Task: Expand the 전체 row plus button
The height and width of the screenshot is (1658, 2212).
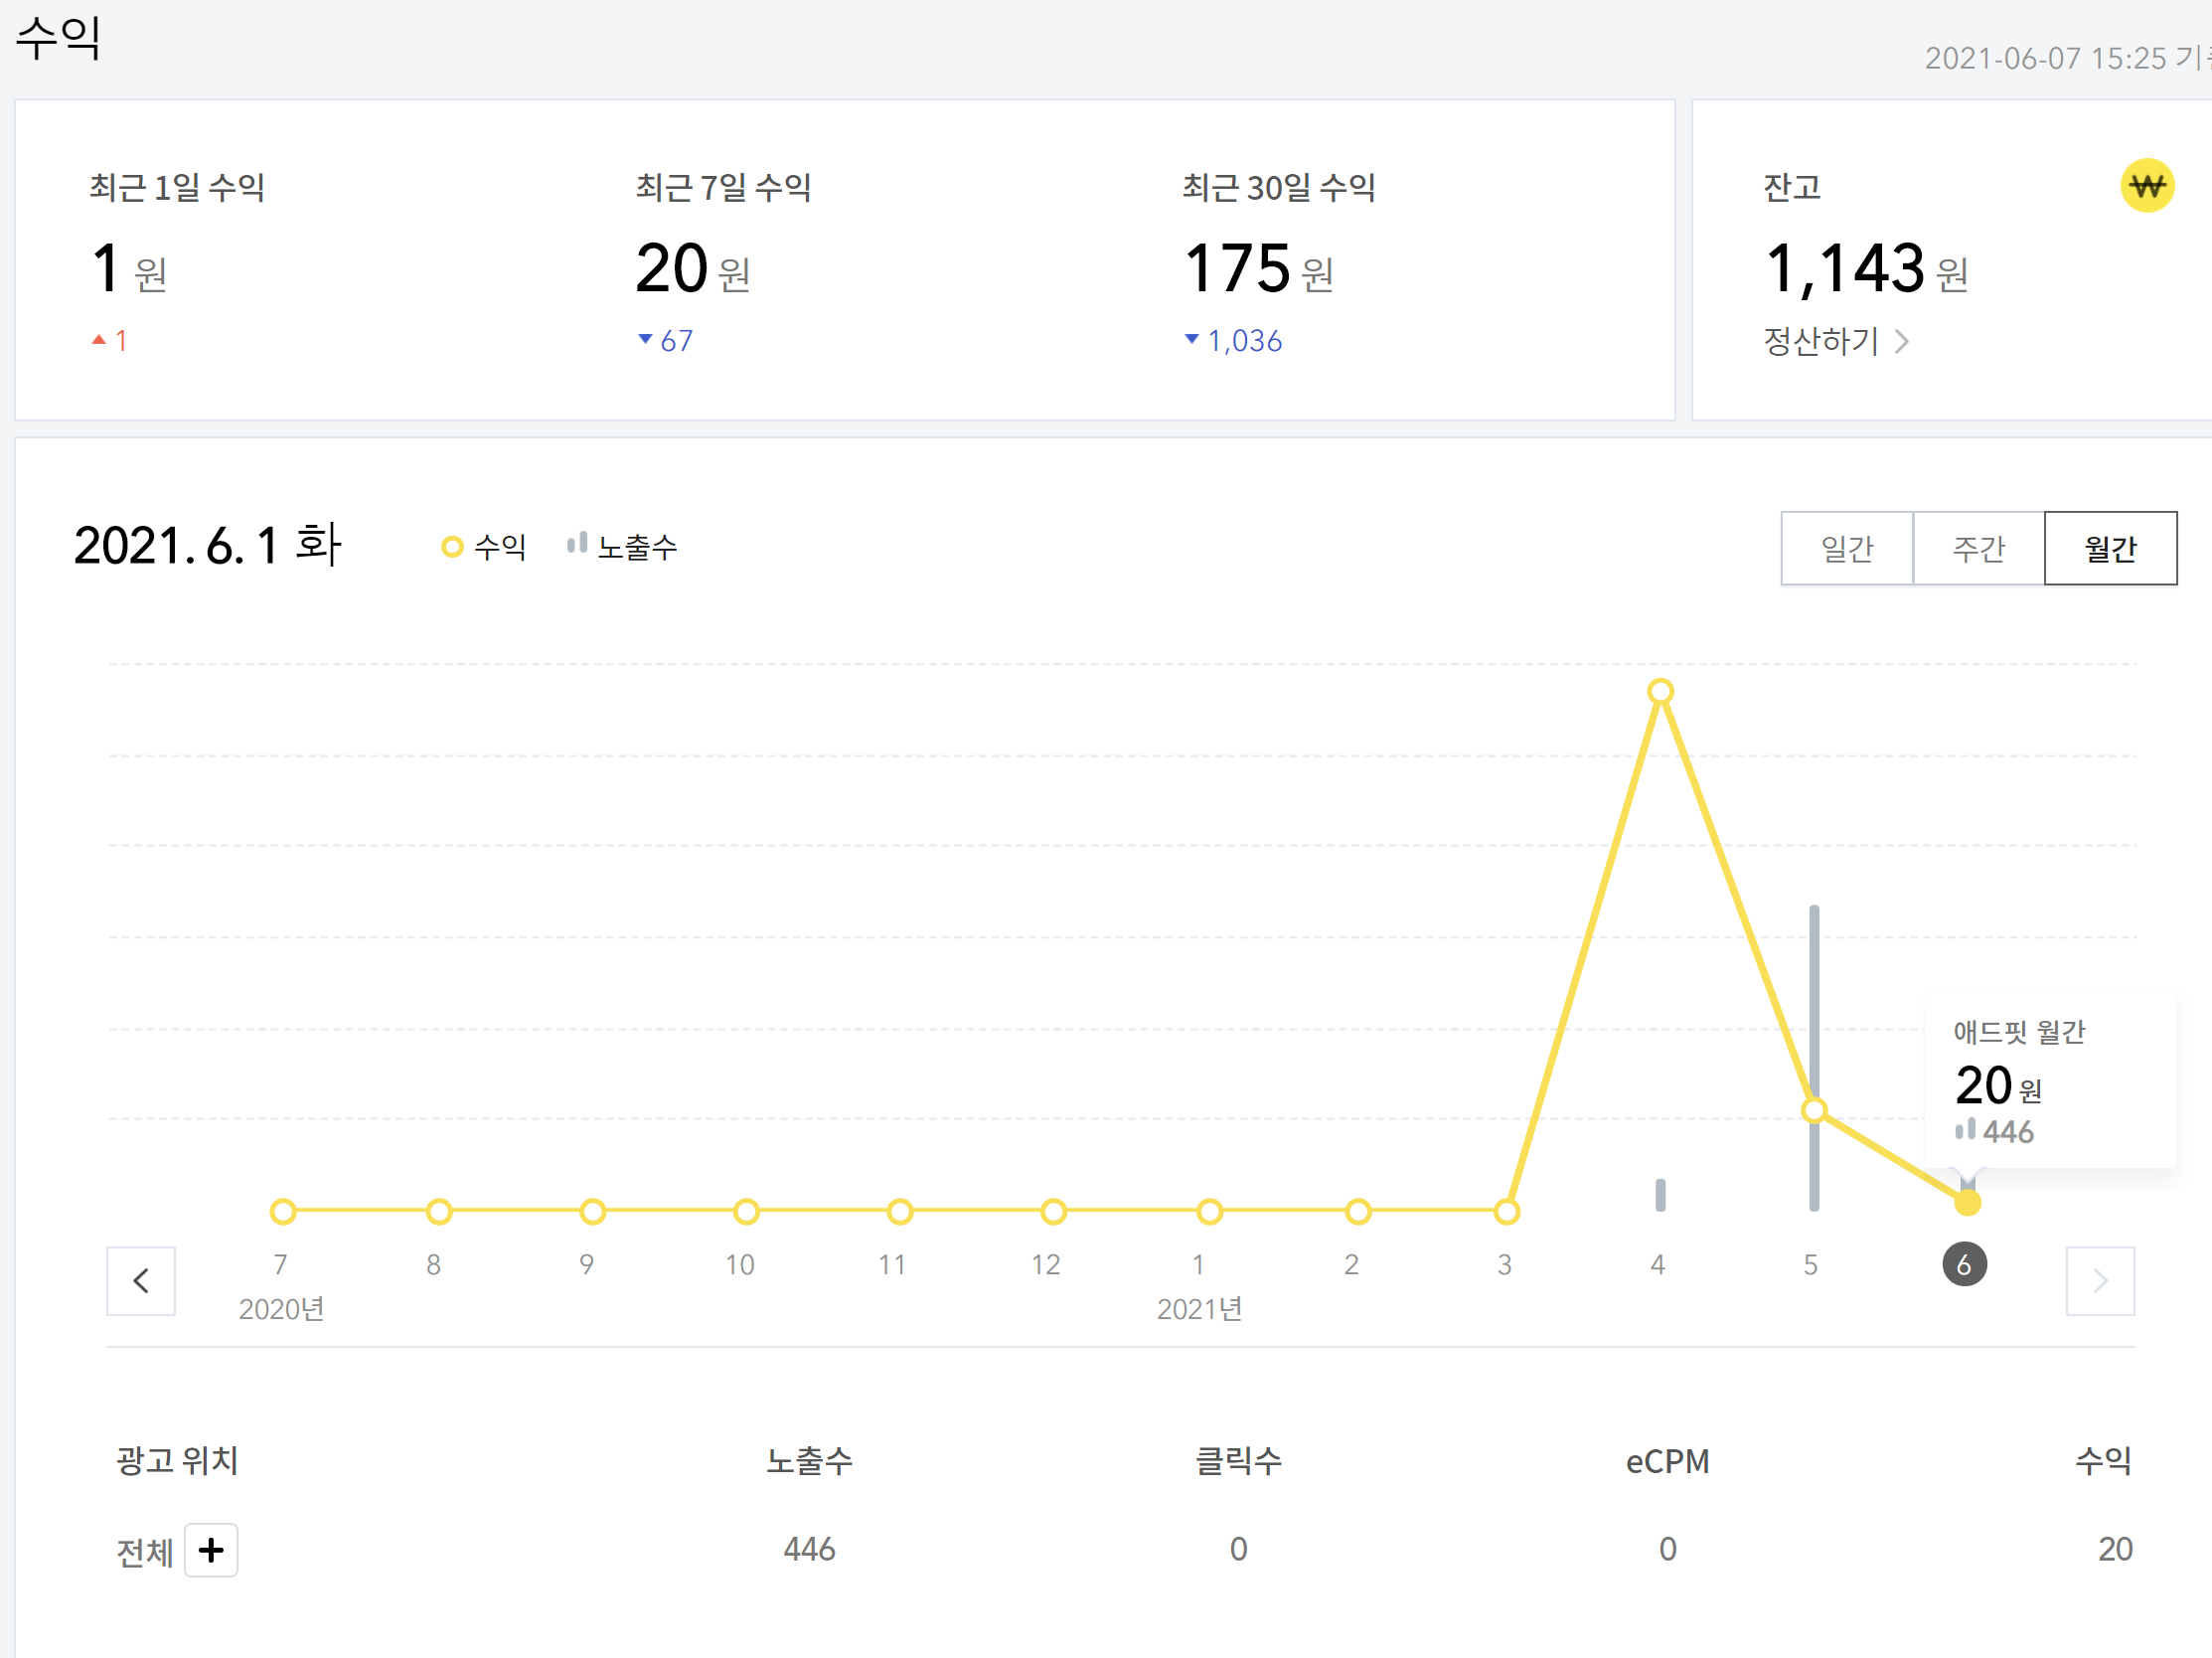Action: 211,1550
